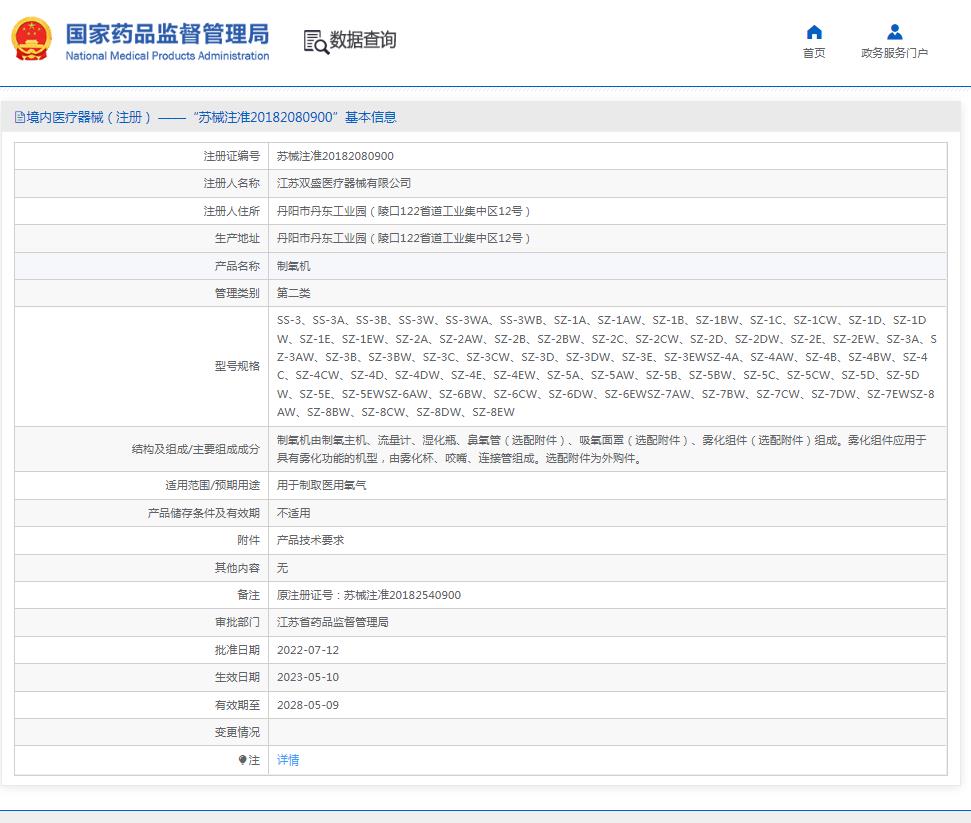Click the 型号规格 model list cell

point(606,366)
